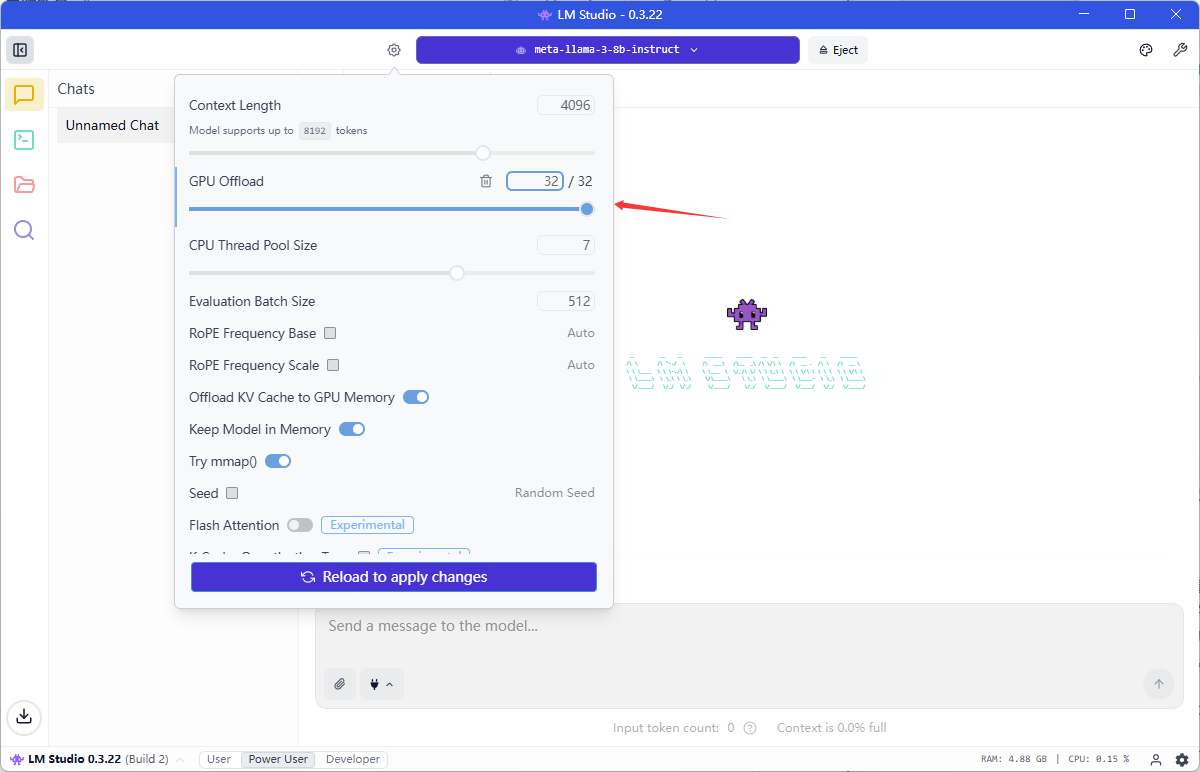Send message with arrow button

pos(1159,684)
